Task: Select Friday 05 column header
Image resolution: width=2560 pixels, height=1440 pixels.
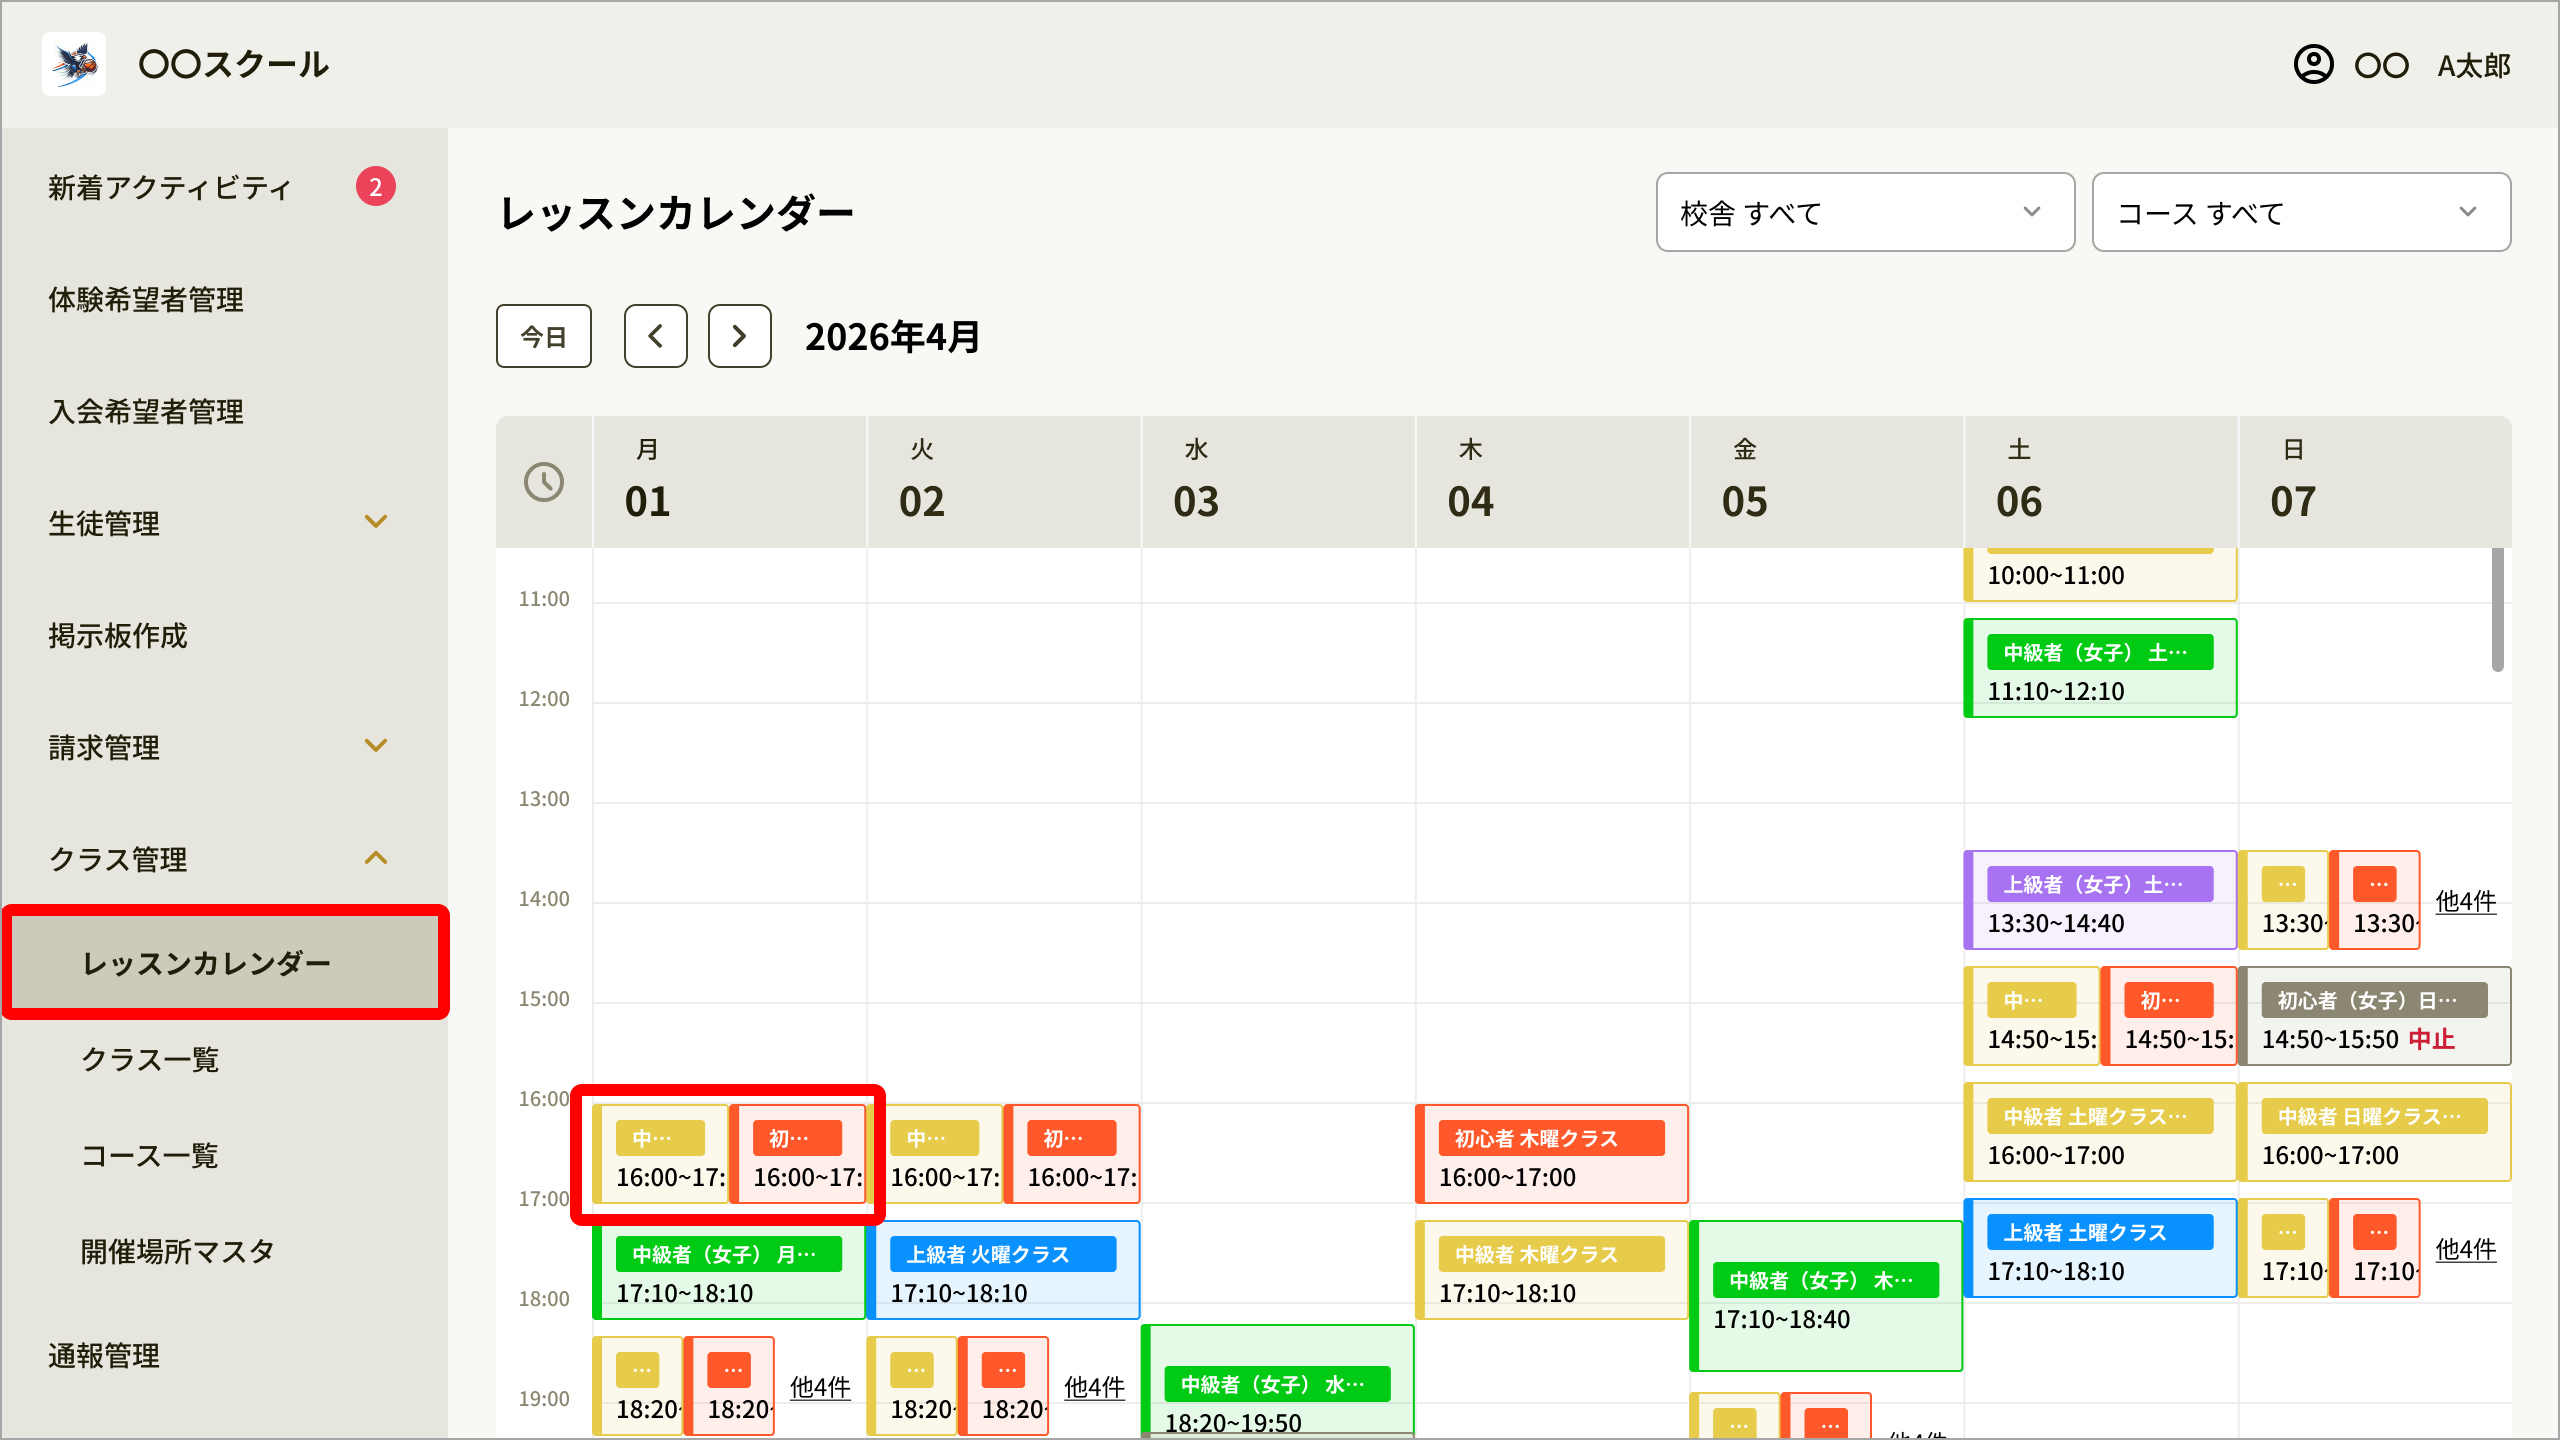Action: [1826, 482]
